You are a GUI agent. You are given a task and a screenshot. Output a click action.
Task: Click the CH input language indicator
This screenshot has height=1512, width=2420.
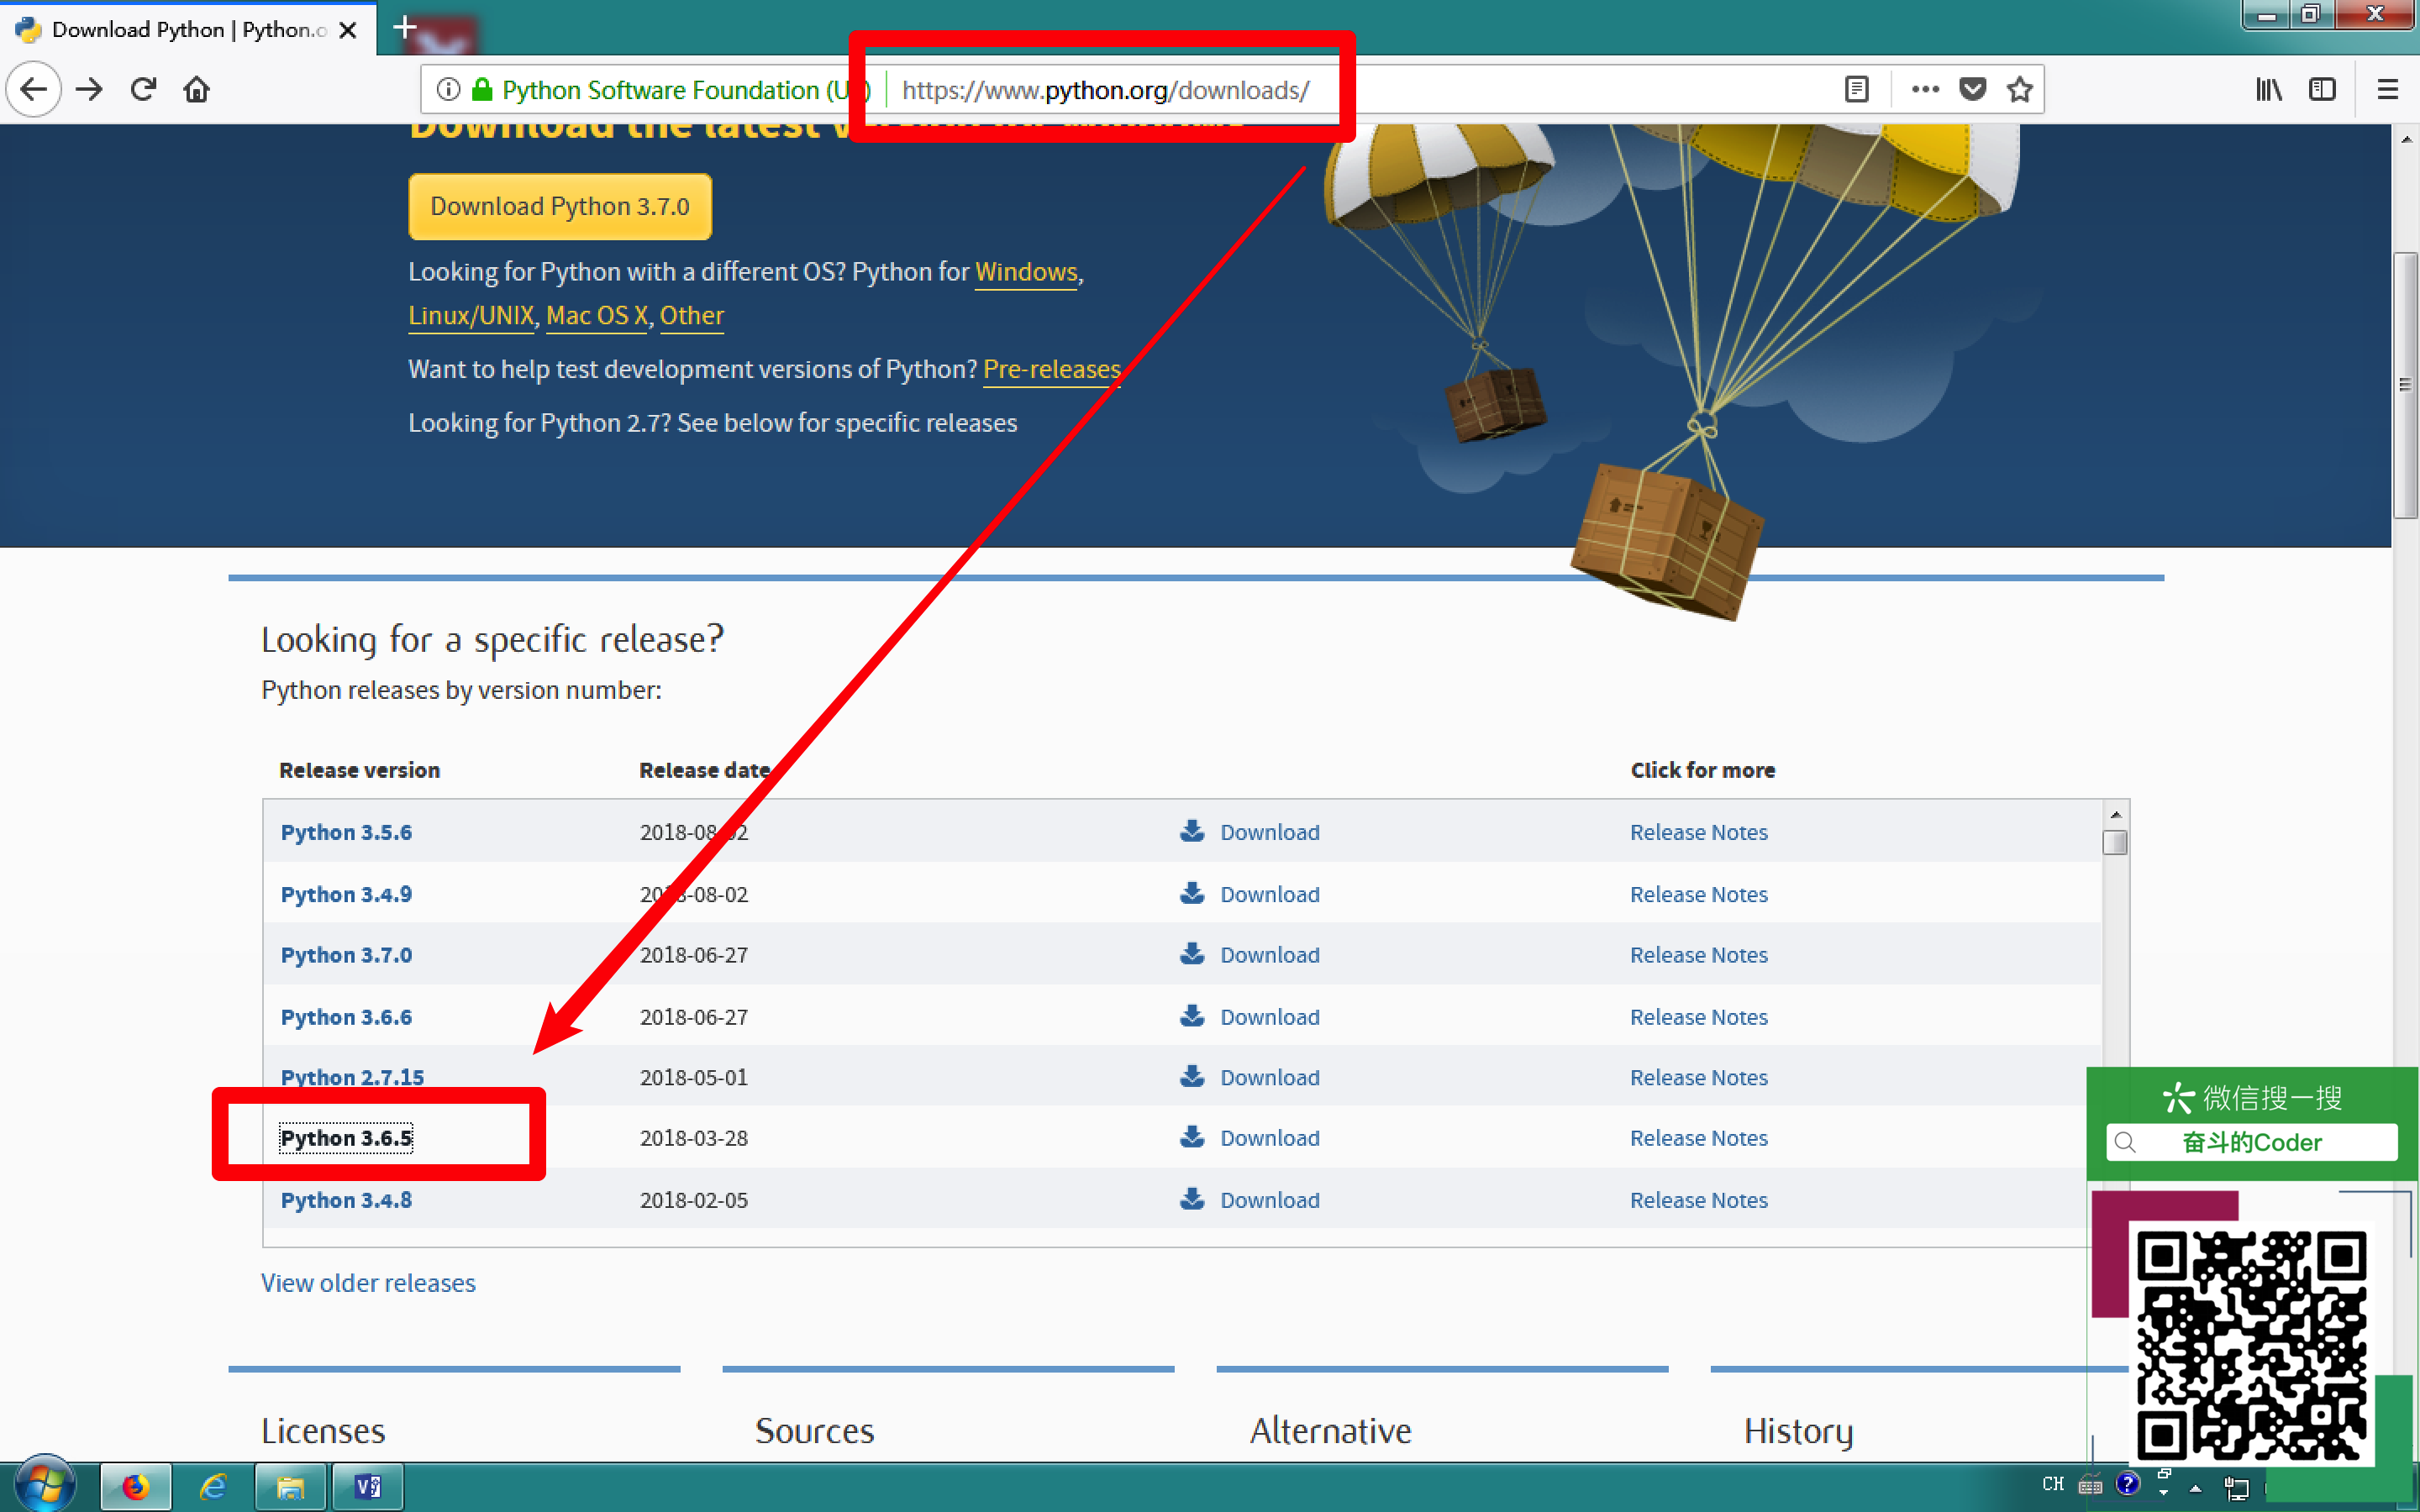2053,1484
